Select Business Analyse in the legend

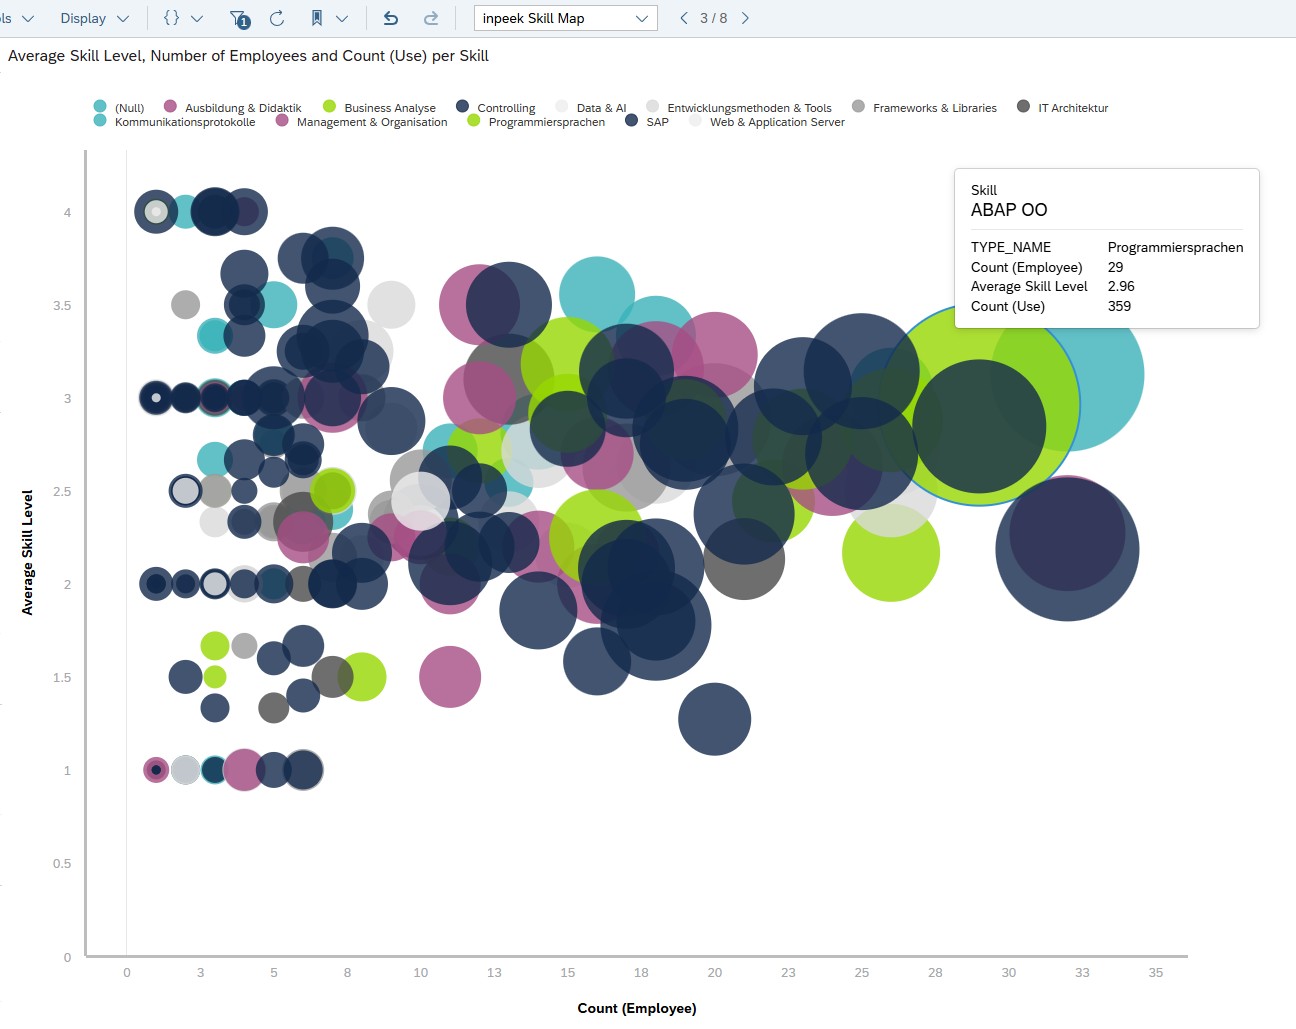pos(379,107)
